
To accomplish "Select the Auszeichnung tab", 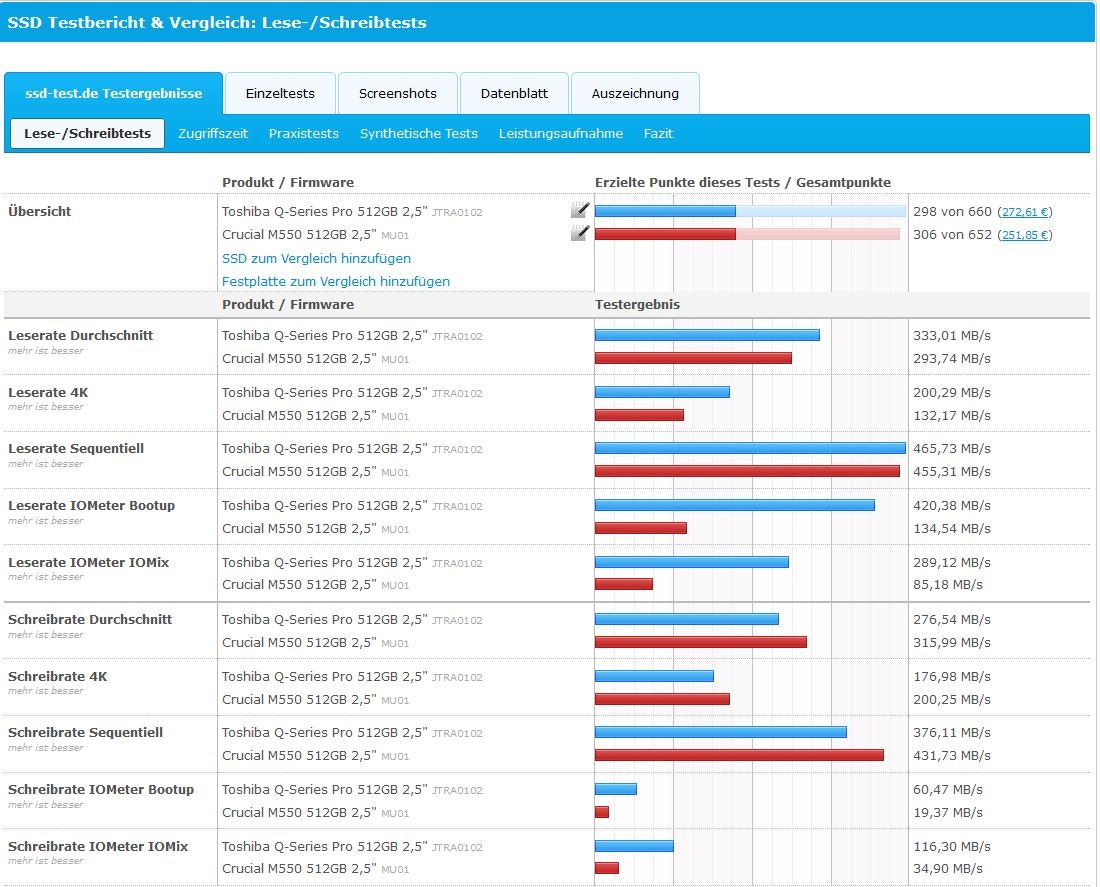I will pyautogui.click(x=635, y=94).
